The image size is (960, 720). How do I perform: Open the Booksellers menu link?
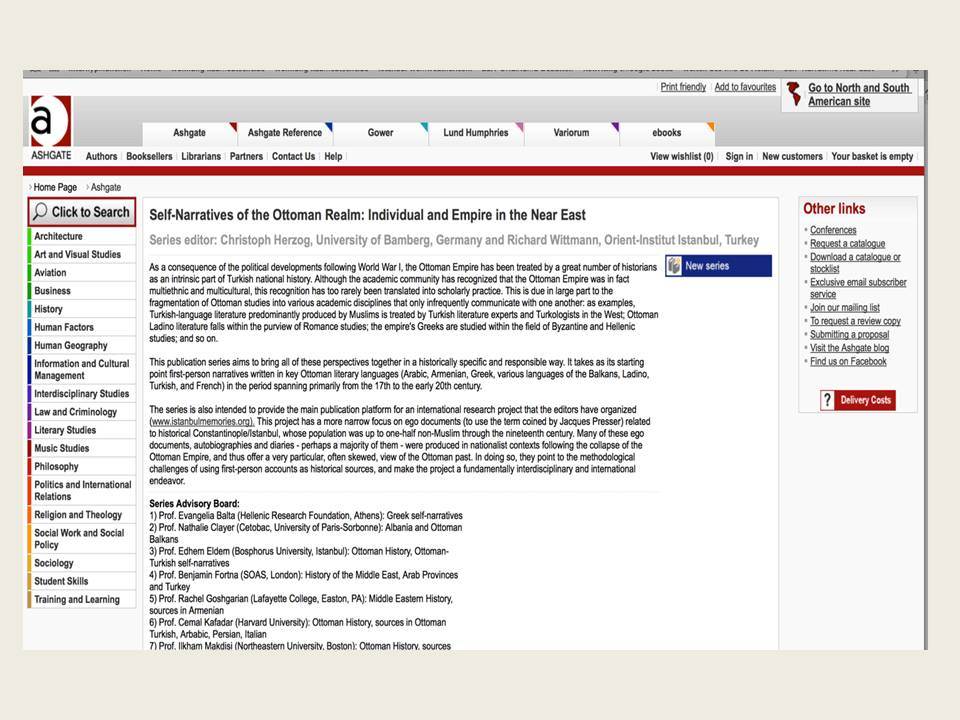pyautogui.click(x=149, y=157)
